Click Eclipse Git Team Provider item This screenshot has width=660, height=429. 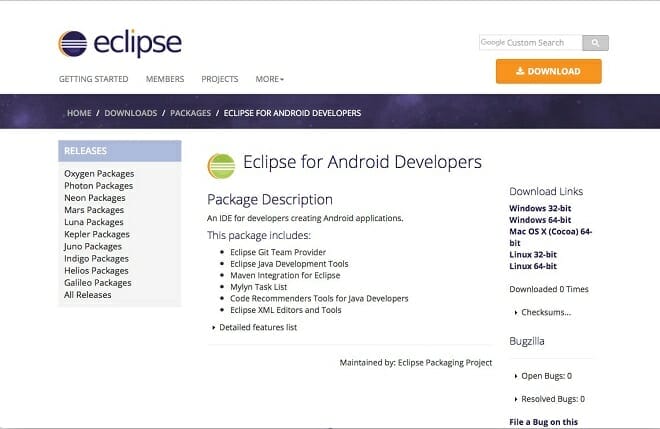pyautogui.click(x=278, y=252)
